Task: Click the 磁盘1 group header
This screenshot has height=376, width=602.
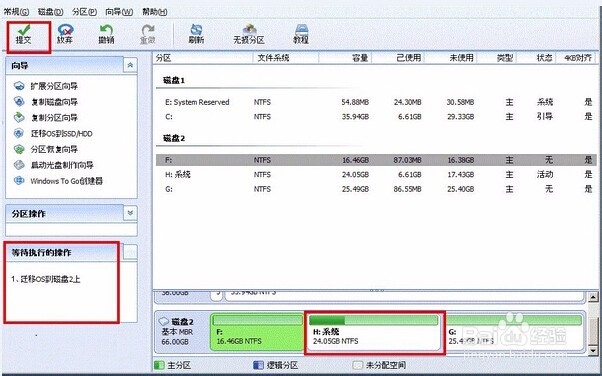Action: pos(174,80)
